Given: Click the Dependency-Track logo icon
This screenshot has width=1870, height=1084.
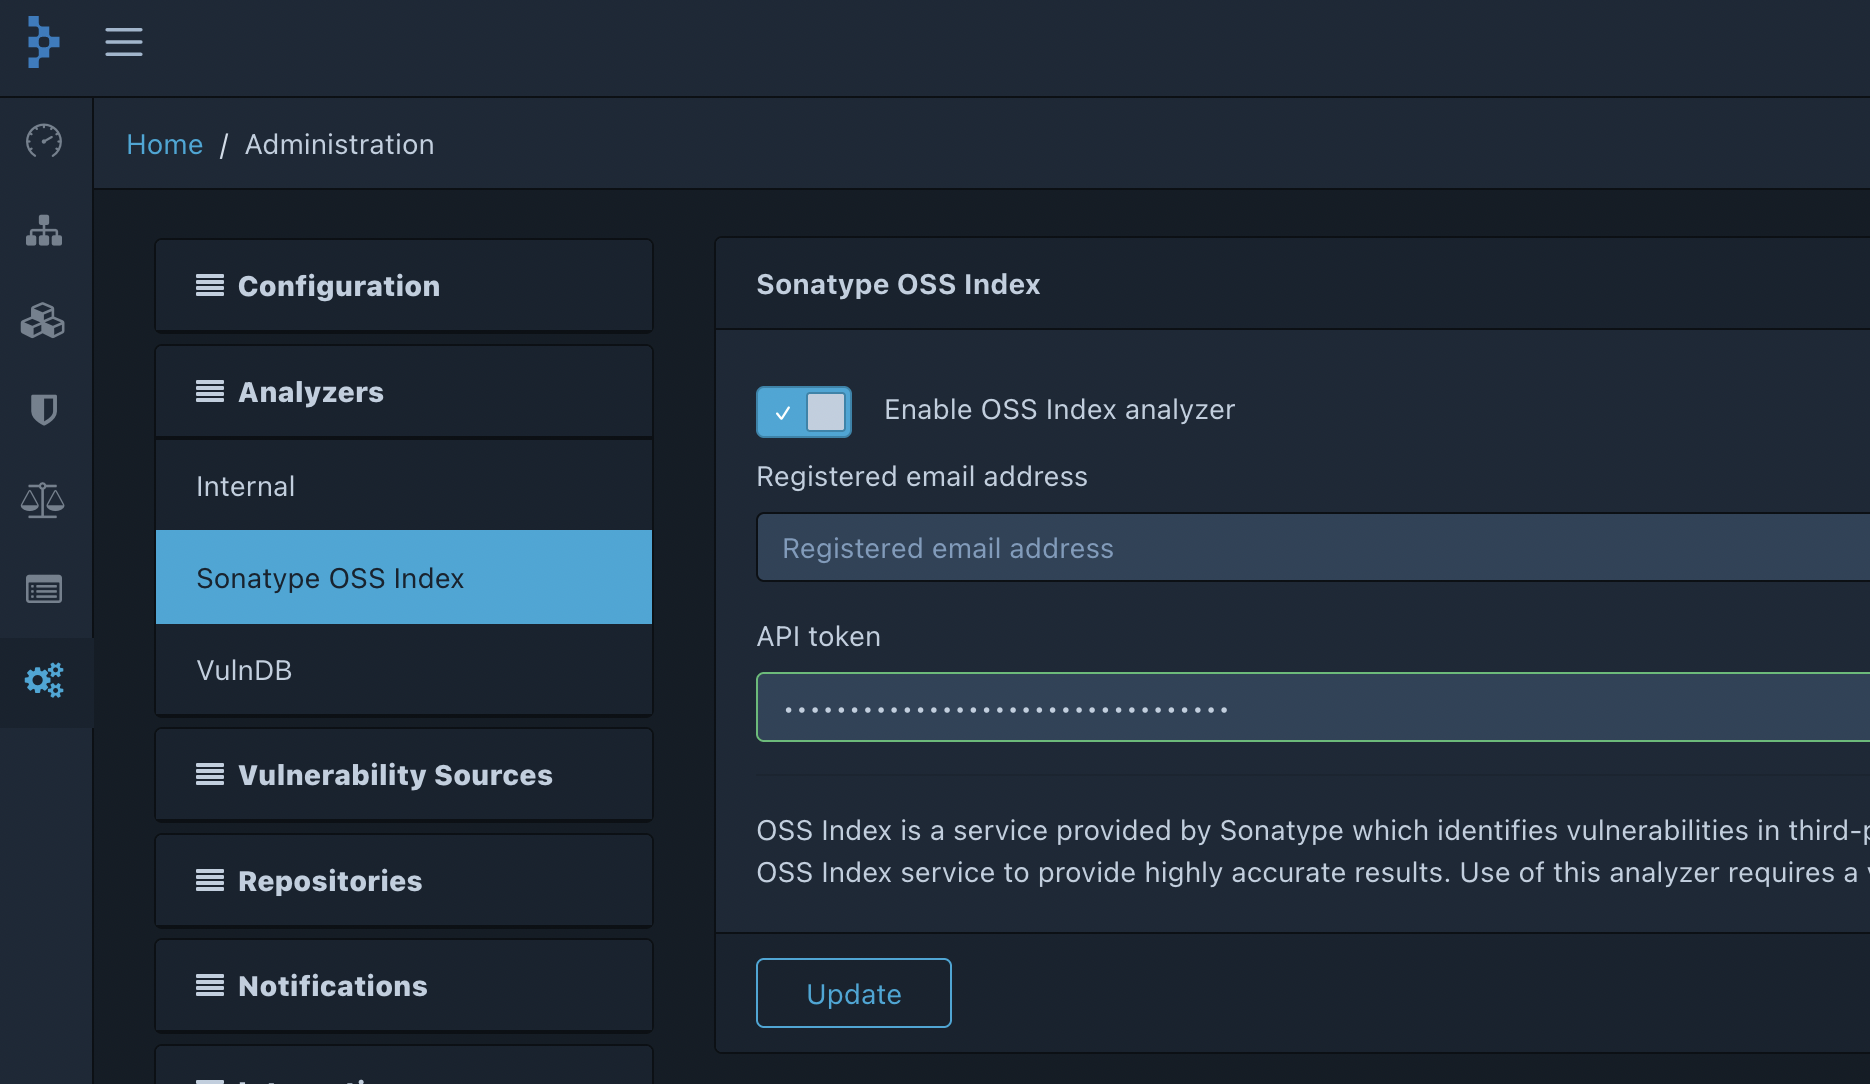Looking at the screenshot, I should tap(43, 42).
